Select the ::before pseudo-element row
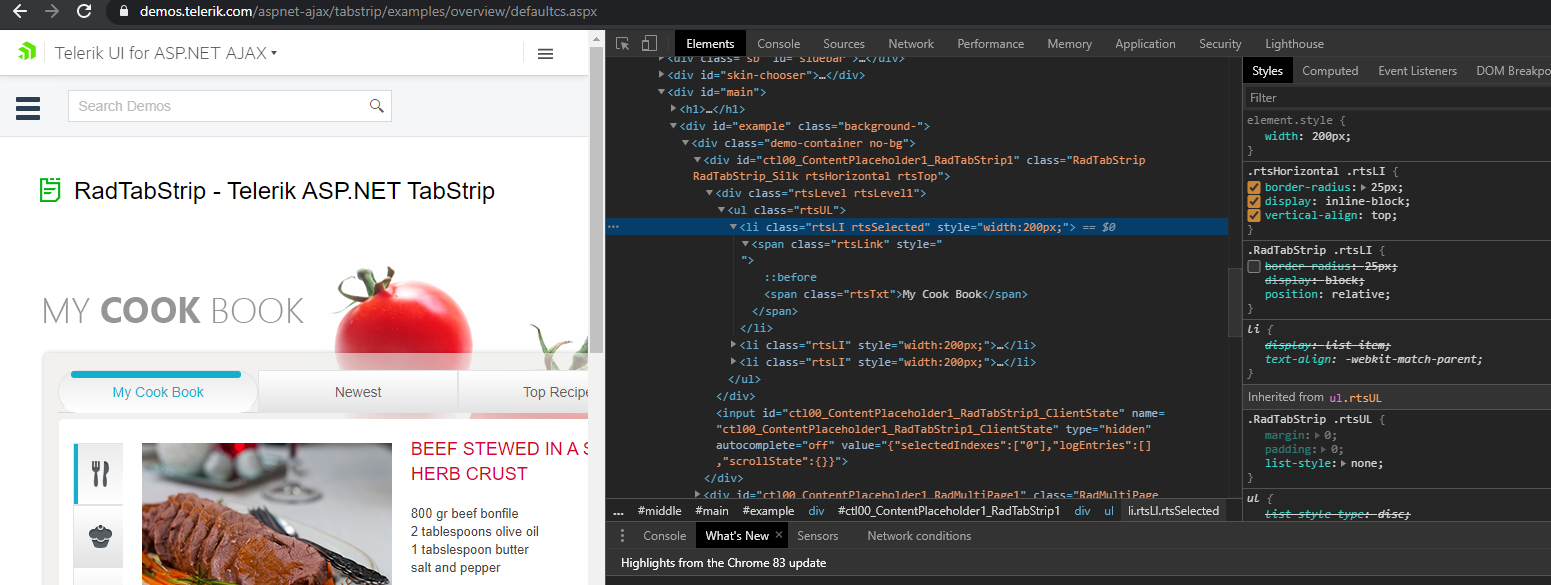Image resolution: width=1551 pixels, height=585 pixels. pos(790,278)
